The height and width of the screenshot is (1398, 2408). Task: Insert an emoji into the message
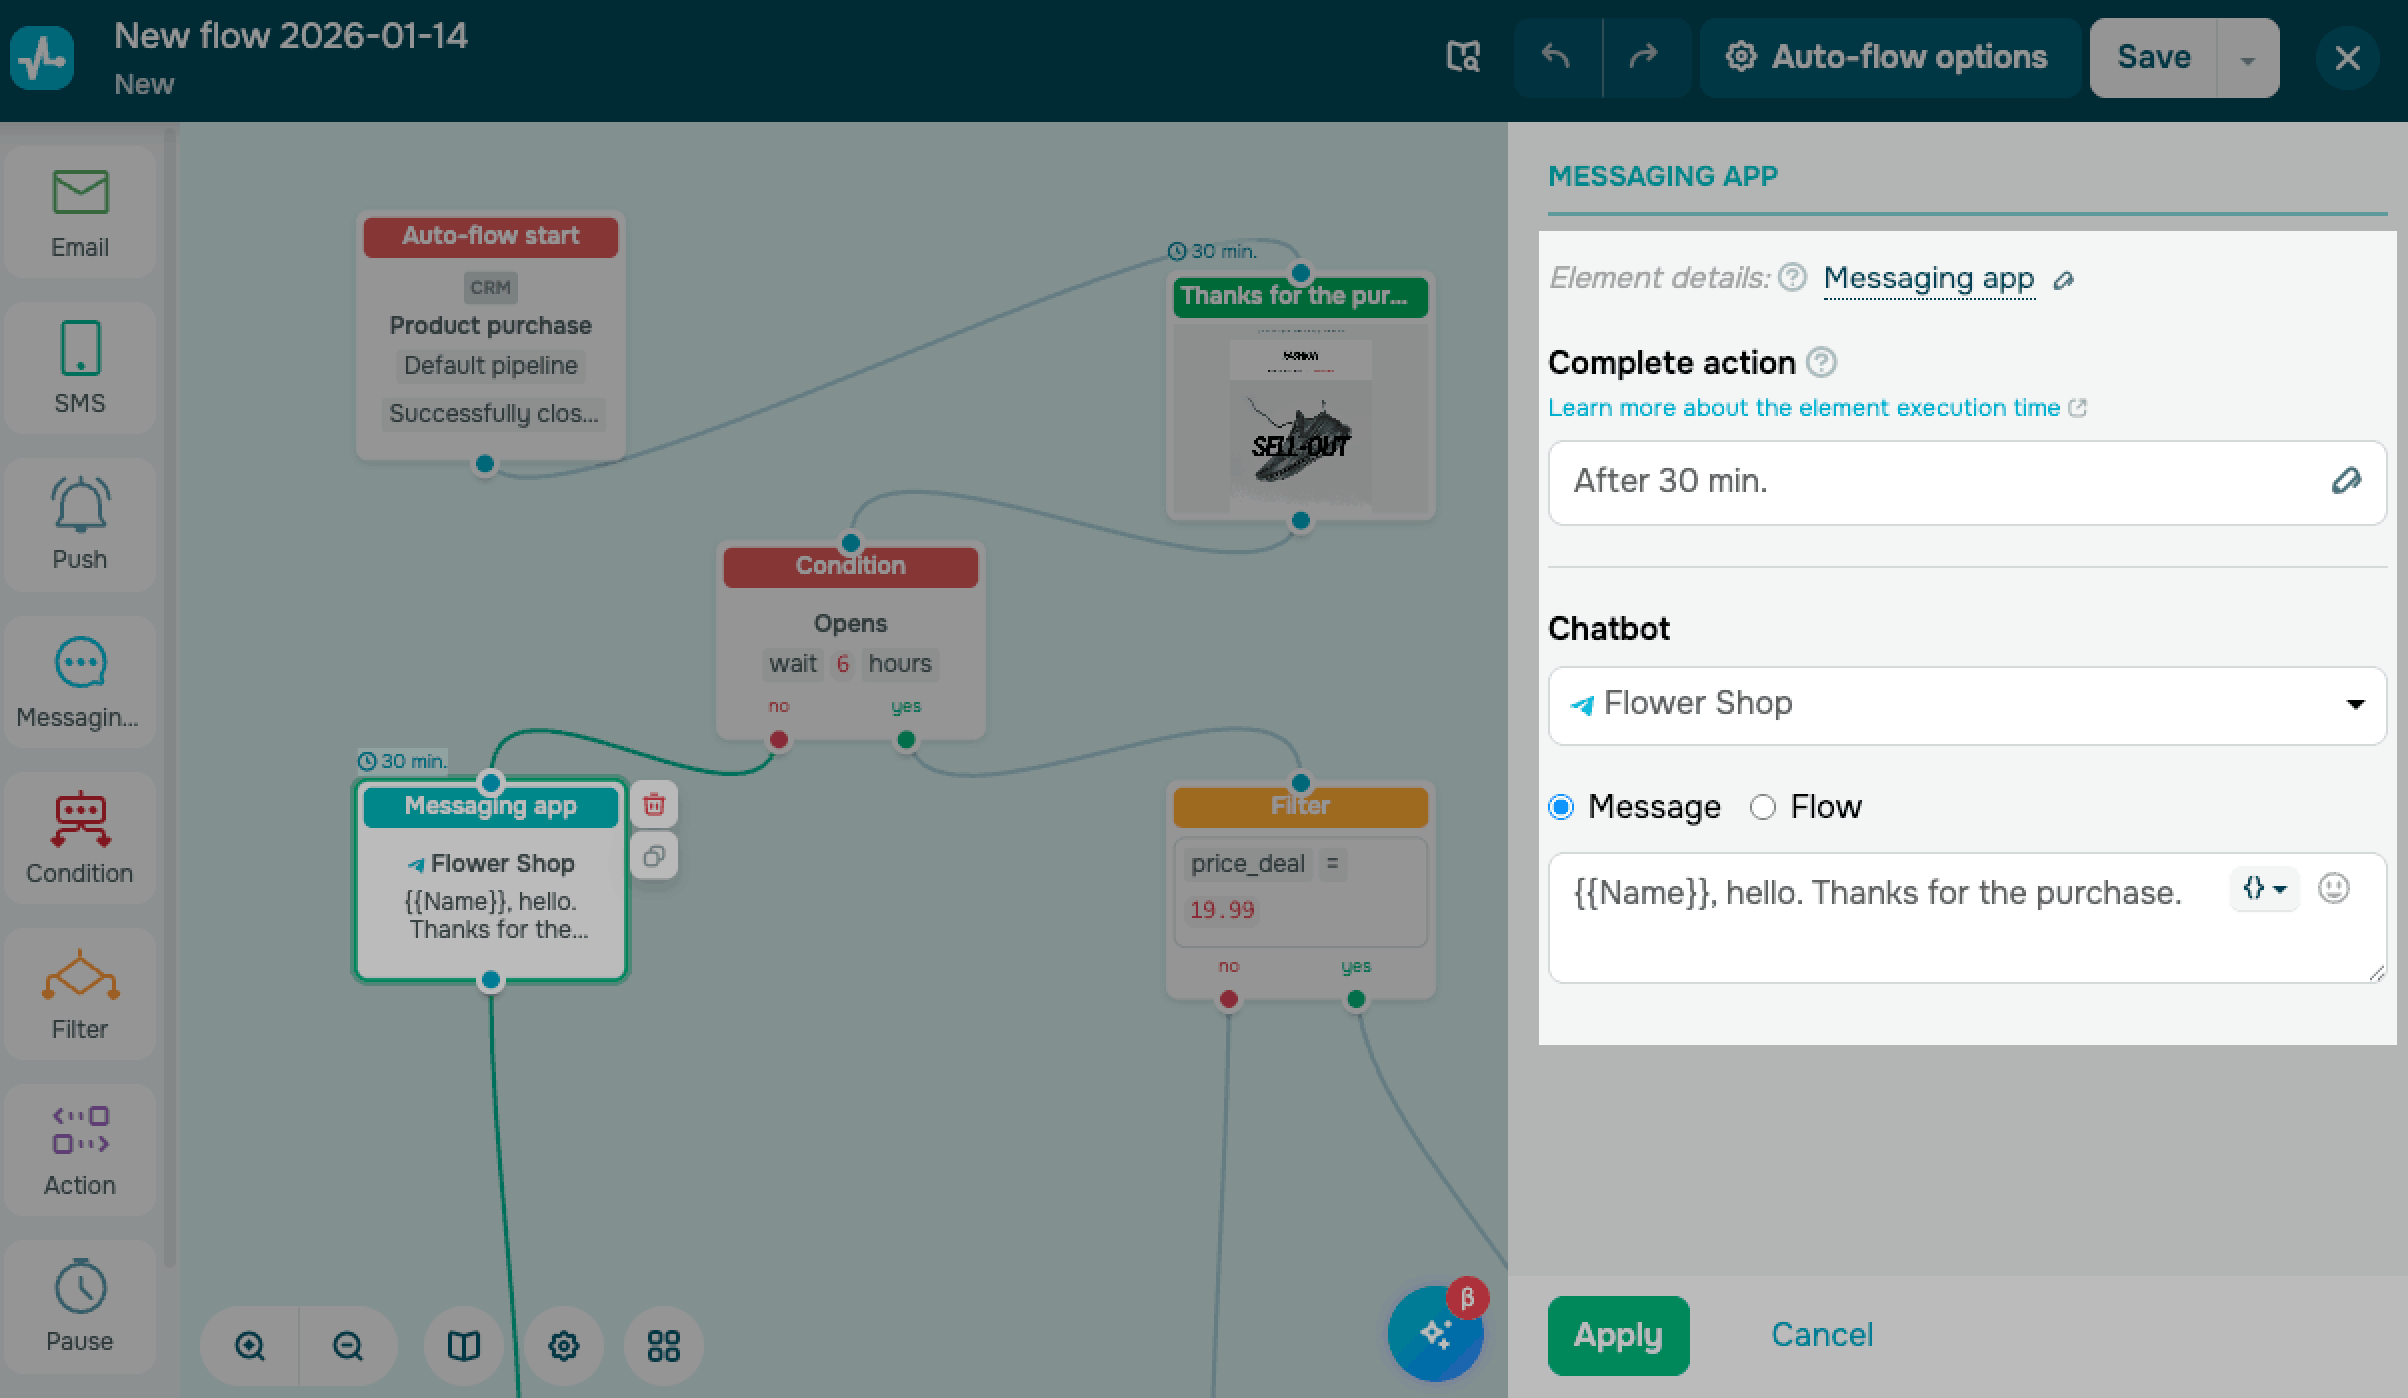tap(2333, 888)
